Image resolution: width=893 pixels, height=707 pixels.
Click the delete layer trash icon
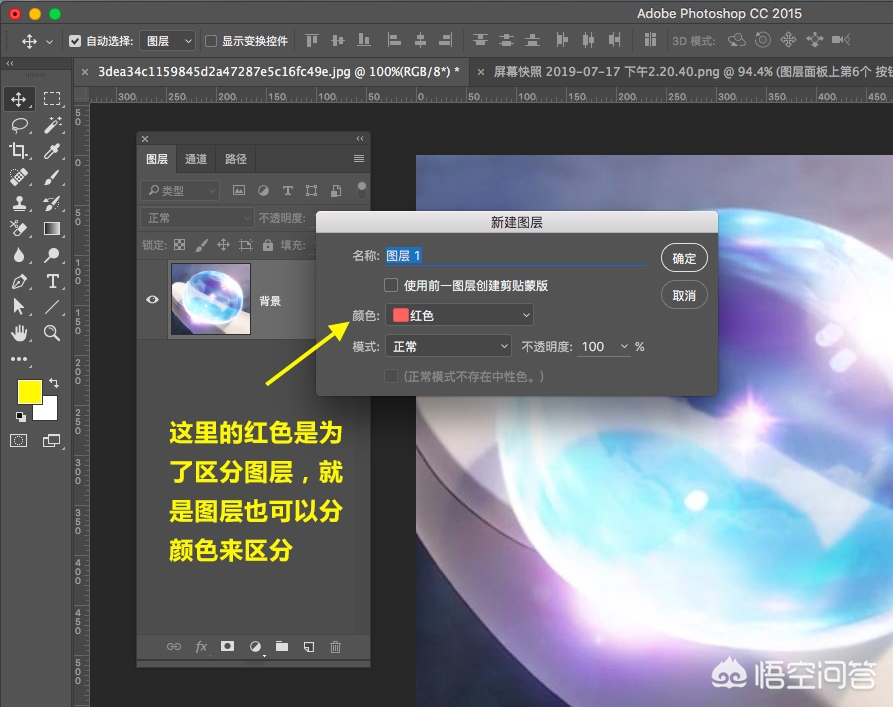335,646
